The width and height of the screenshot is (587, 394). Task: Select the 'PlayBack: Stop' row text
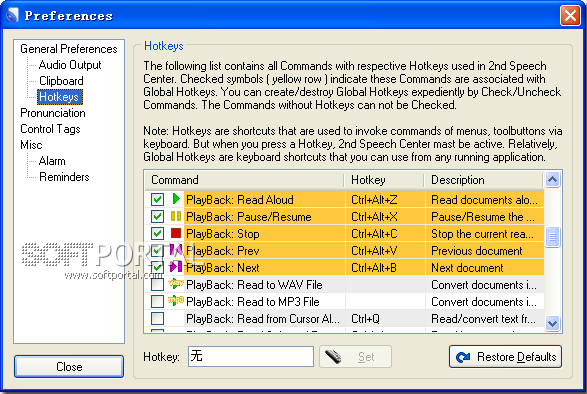222,234
